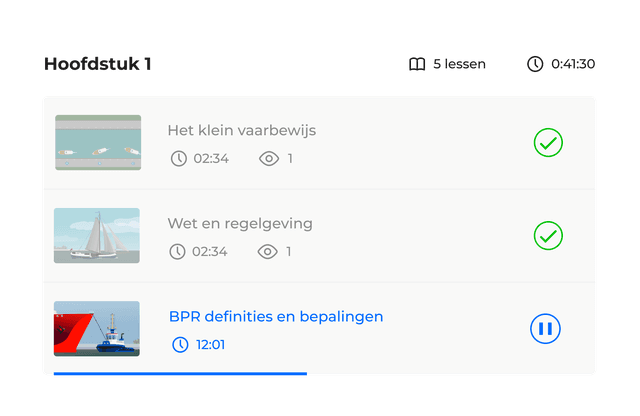Select the Wet en regelgeving lesson title
The height and width of the screenshot is (416, 640).
(240, 223)
